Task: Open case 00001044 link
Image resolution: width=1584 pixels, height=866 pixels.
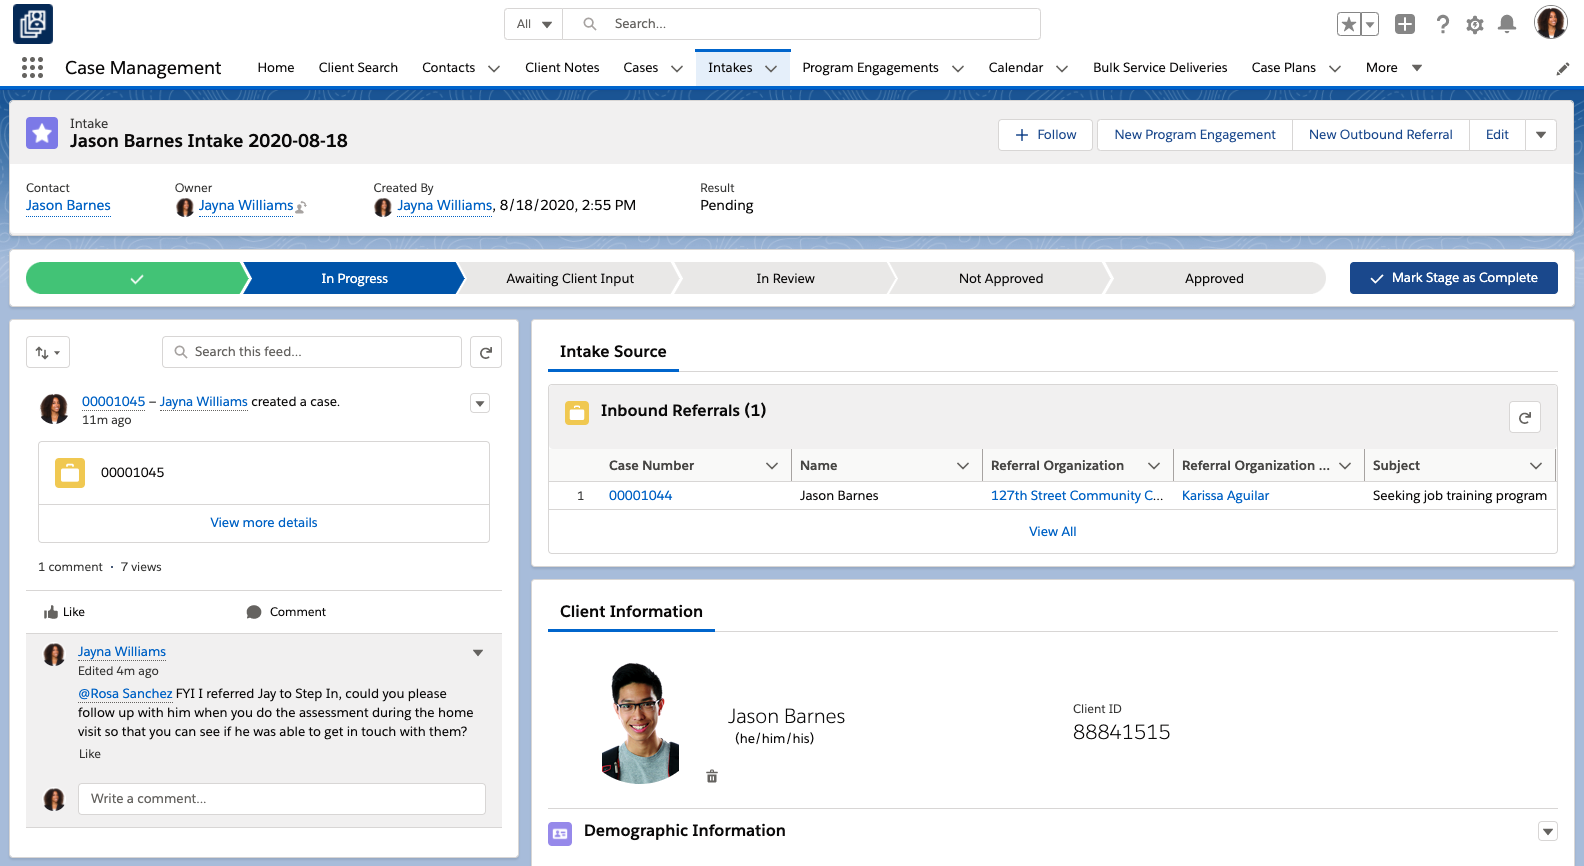Action: 640,496
